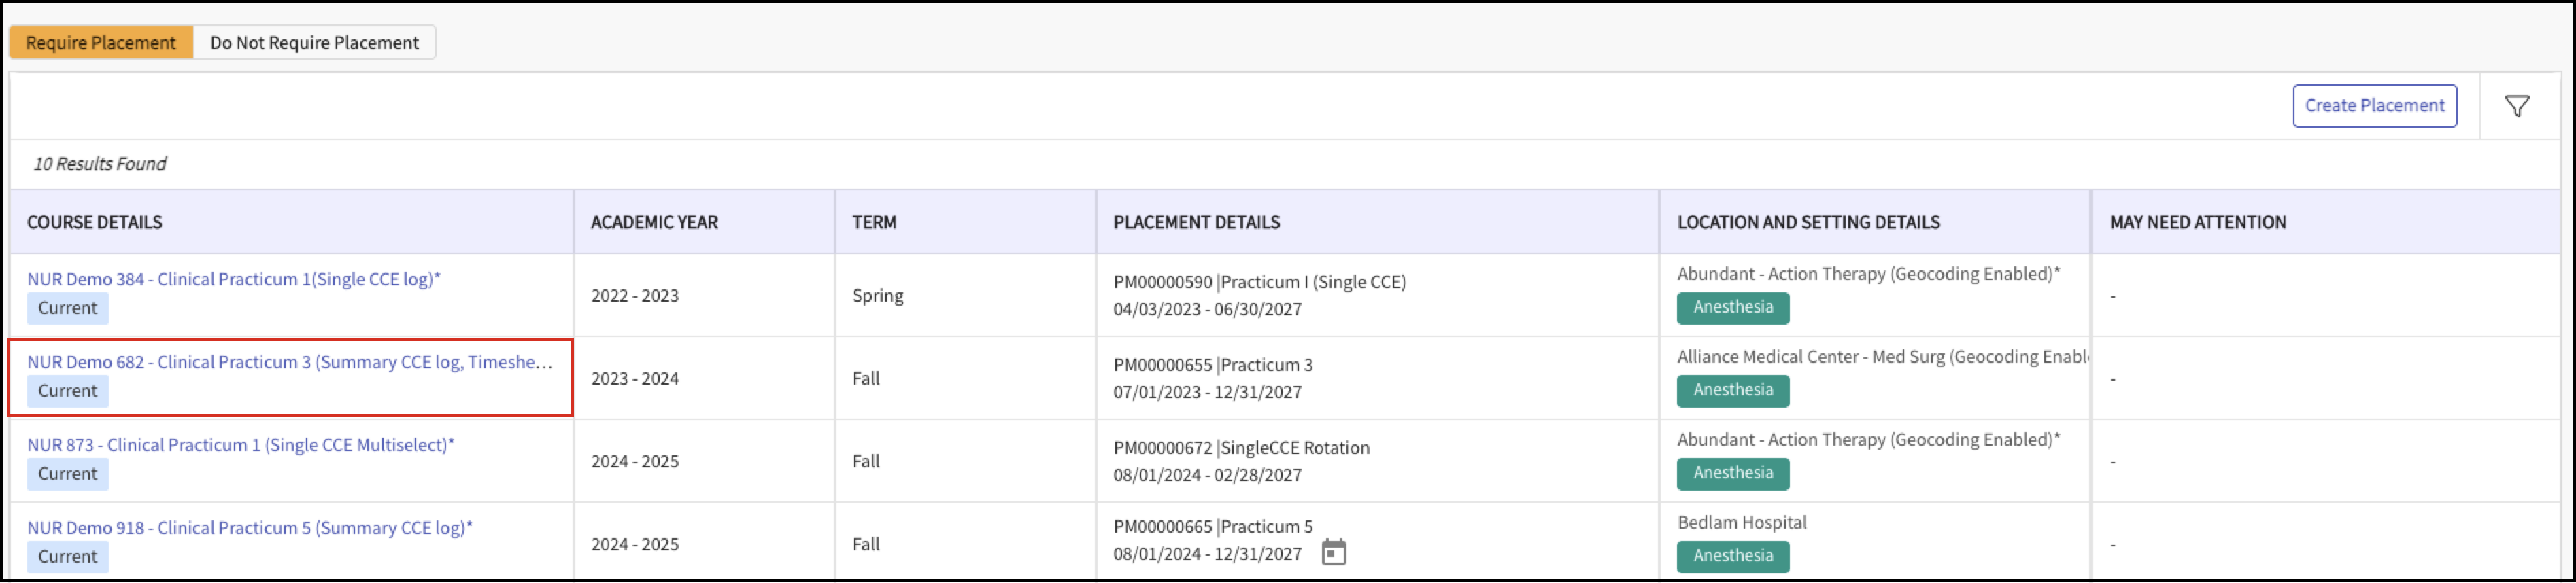Open NUR Demo 918 Clinical Practicum 5 link

pos(249,529)
